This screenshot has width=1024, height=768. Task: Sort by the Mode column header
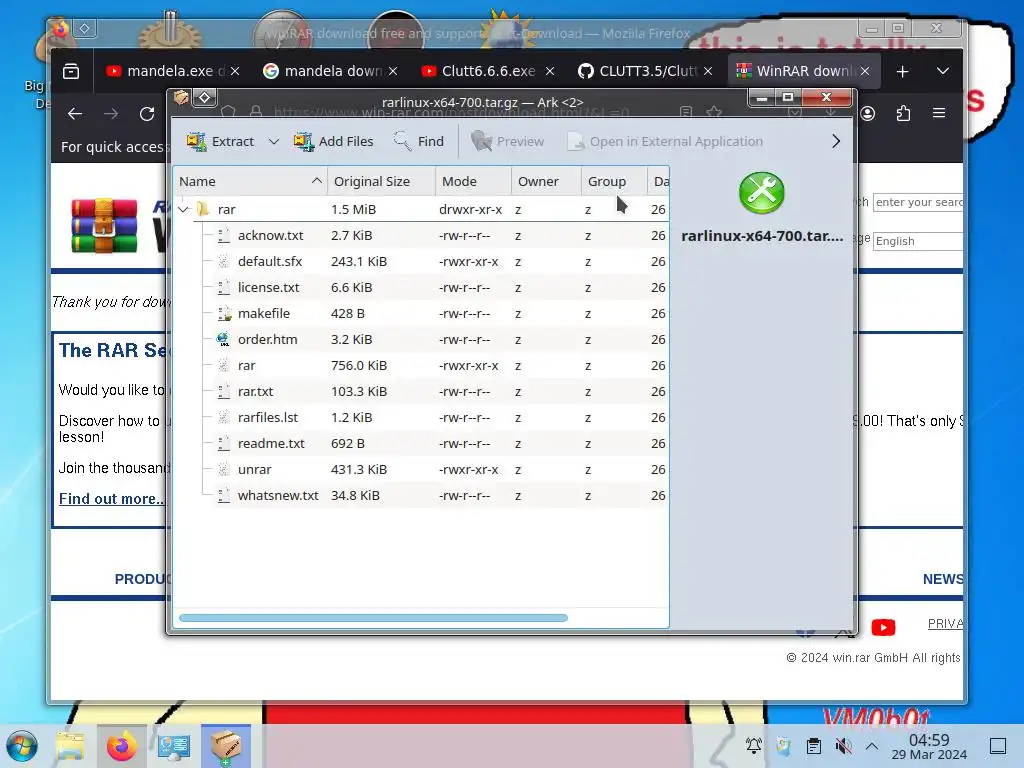(x=473, y=182)
